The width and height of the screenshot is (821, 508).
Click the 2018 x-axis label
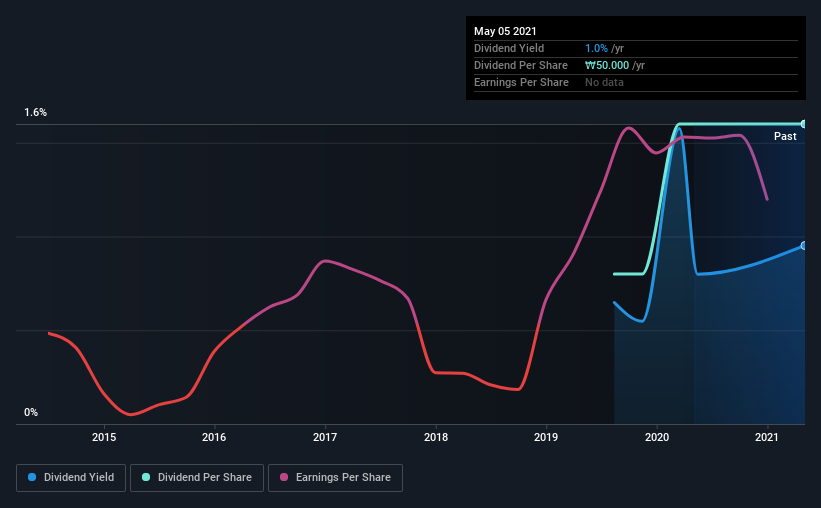tap(436, 437)
